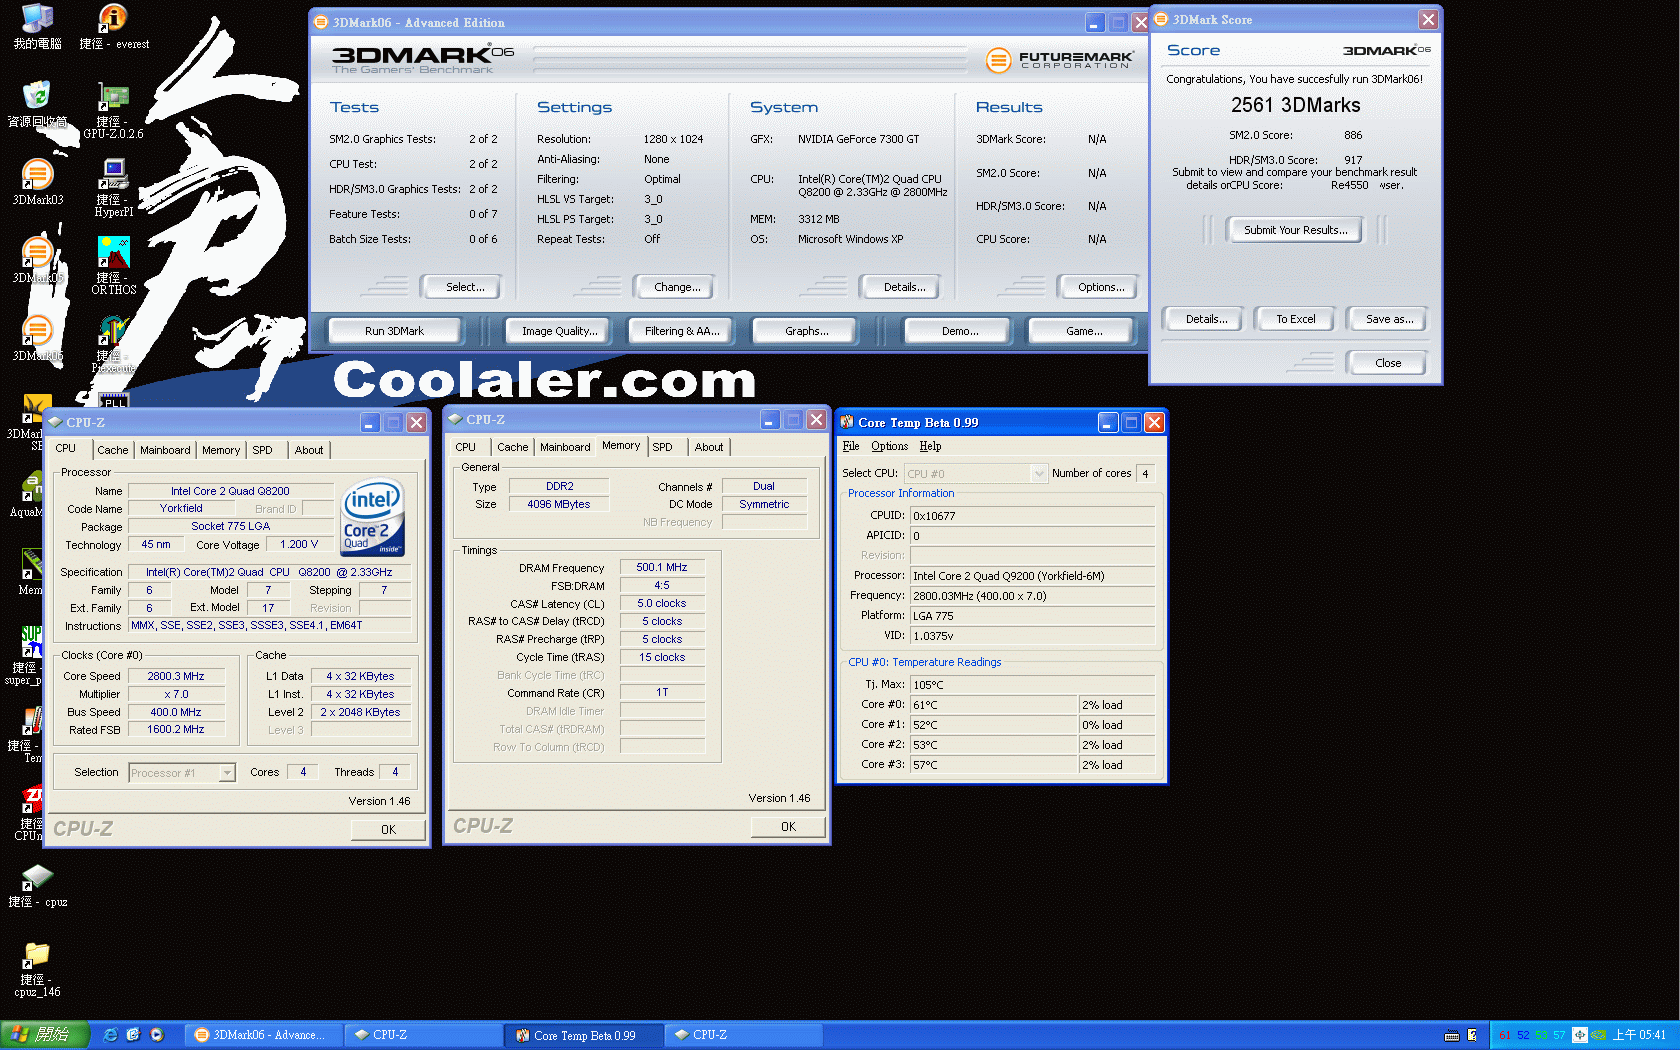Close the 3DMark Score dialog via Close button
1680x1050 pixels.
(x=1388, y=363)
